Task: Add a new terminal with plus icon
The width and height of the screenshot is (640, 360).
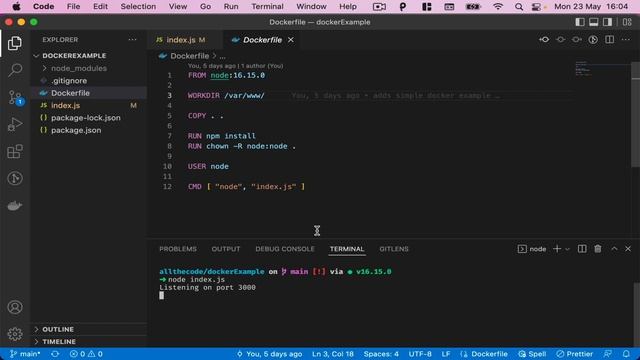Action: pyautogui.click(x=557, y=249)
